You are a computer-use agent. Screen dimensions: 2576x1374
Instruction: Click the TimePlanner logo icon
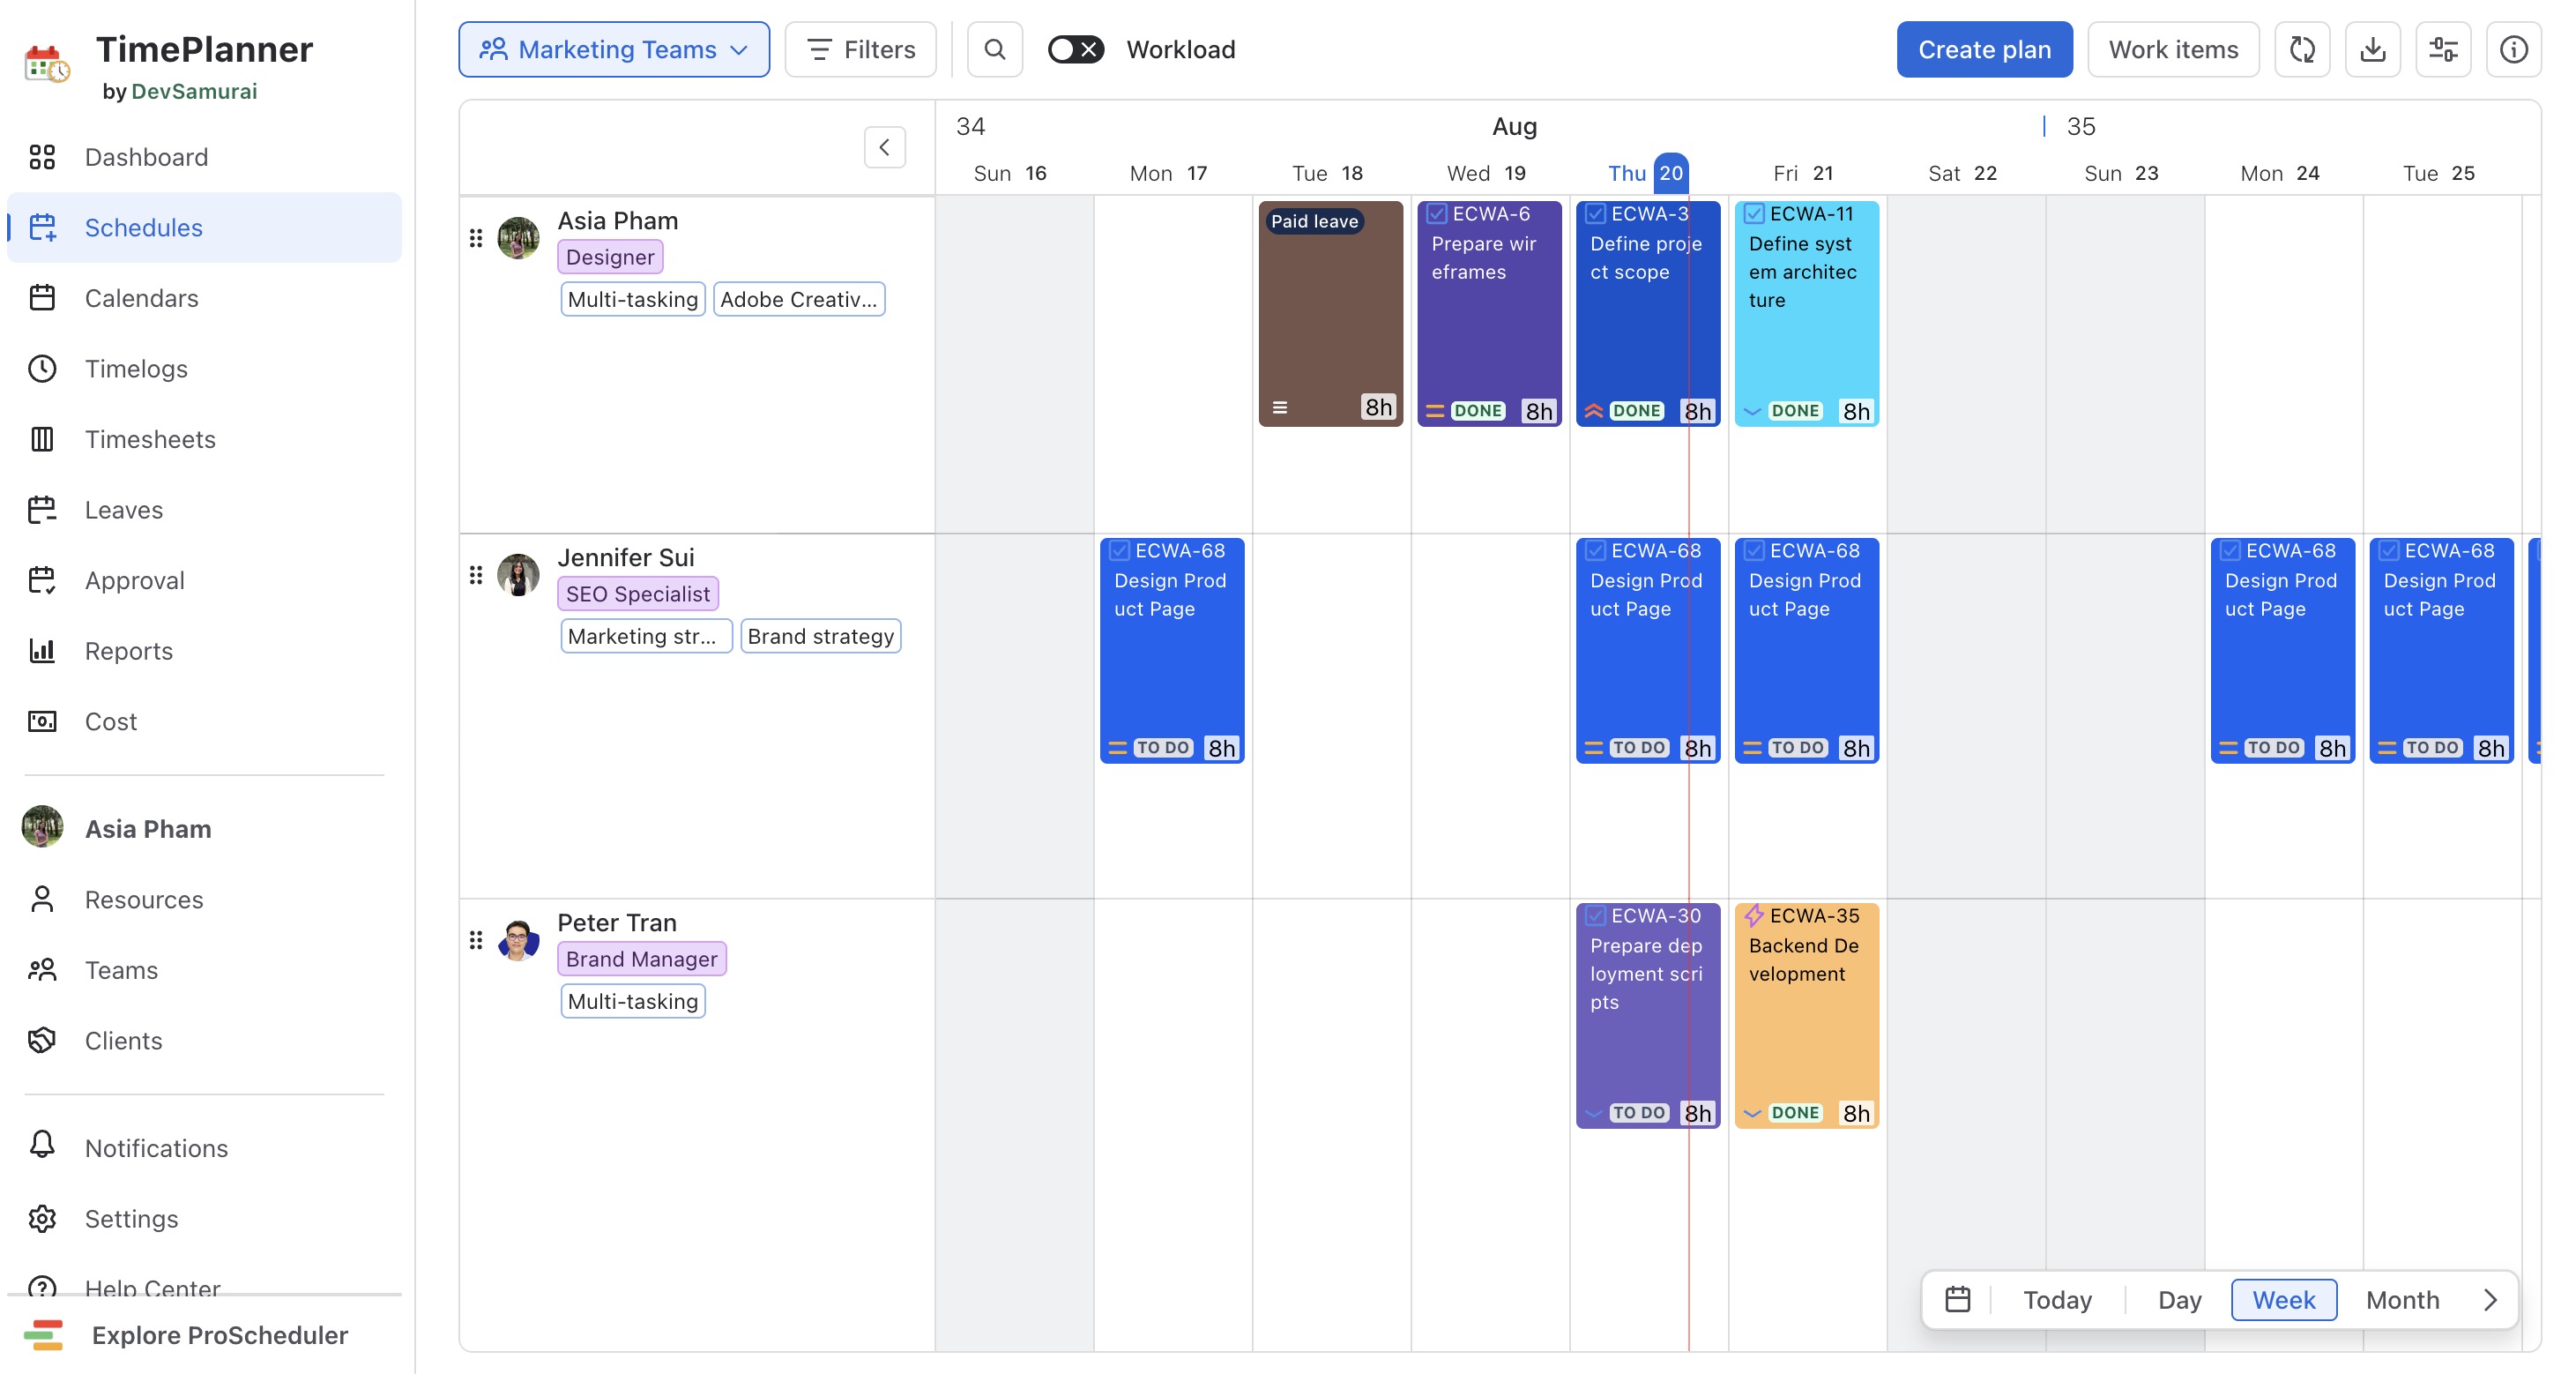[46, 65]
